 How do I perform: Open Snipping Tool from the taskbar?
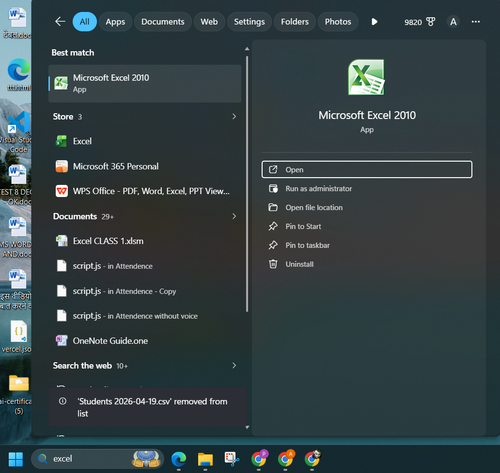coord(232,459)
